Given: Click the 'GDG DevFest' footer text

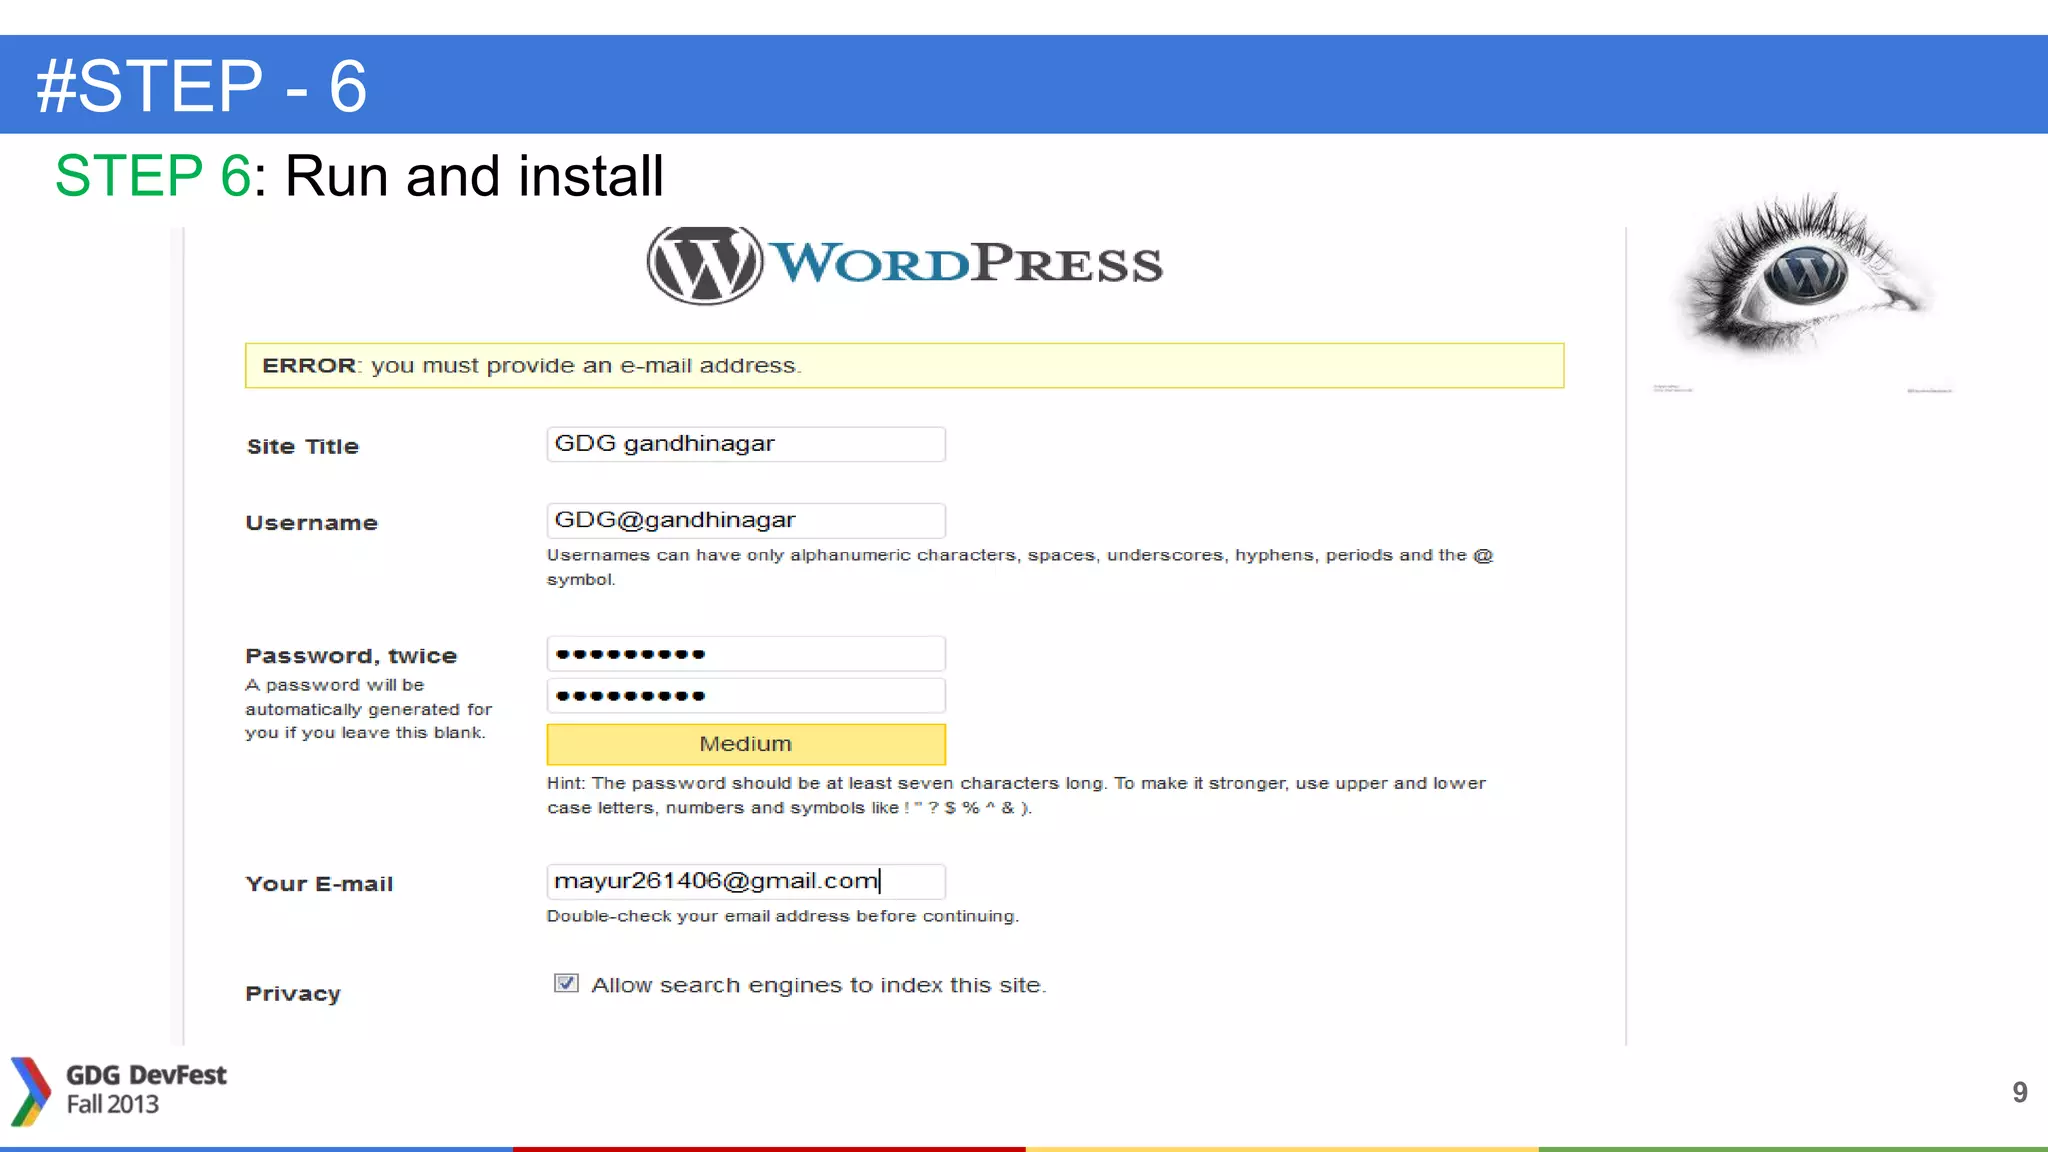Looking at the screenshot, I should coord(146,1075).
